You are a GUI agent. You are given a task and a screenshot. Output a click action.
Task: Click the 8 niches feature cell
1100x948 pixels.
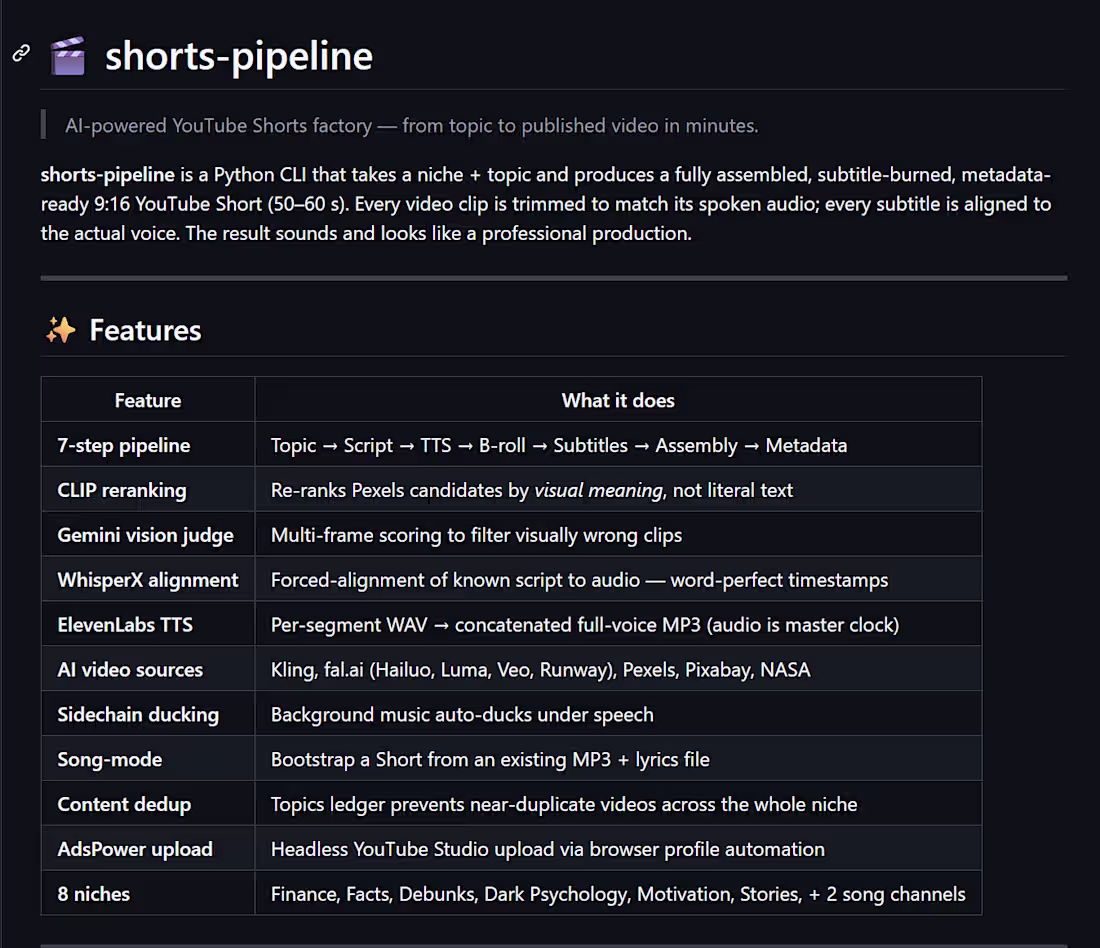(148, 894)
